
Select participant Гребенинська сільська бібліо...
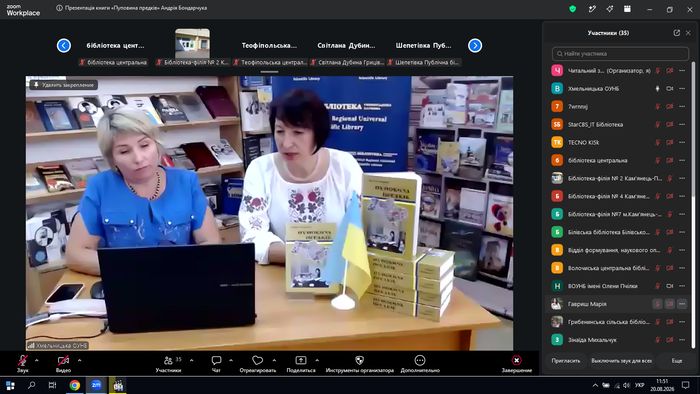point(617,322)
